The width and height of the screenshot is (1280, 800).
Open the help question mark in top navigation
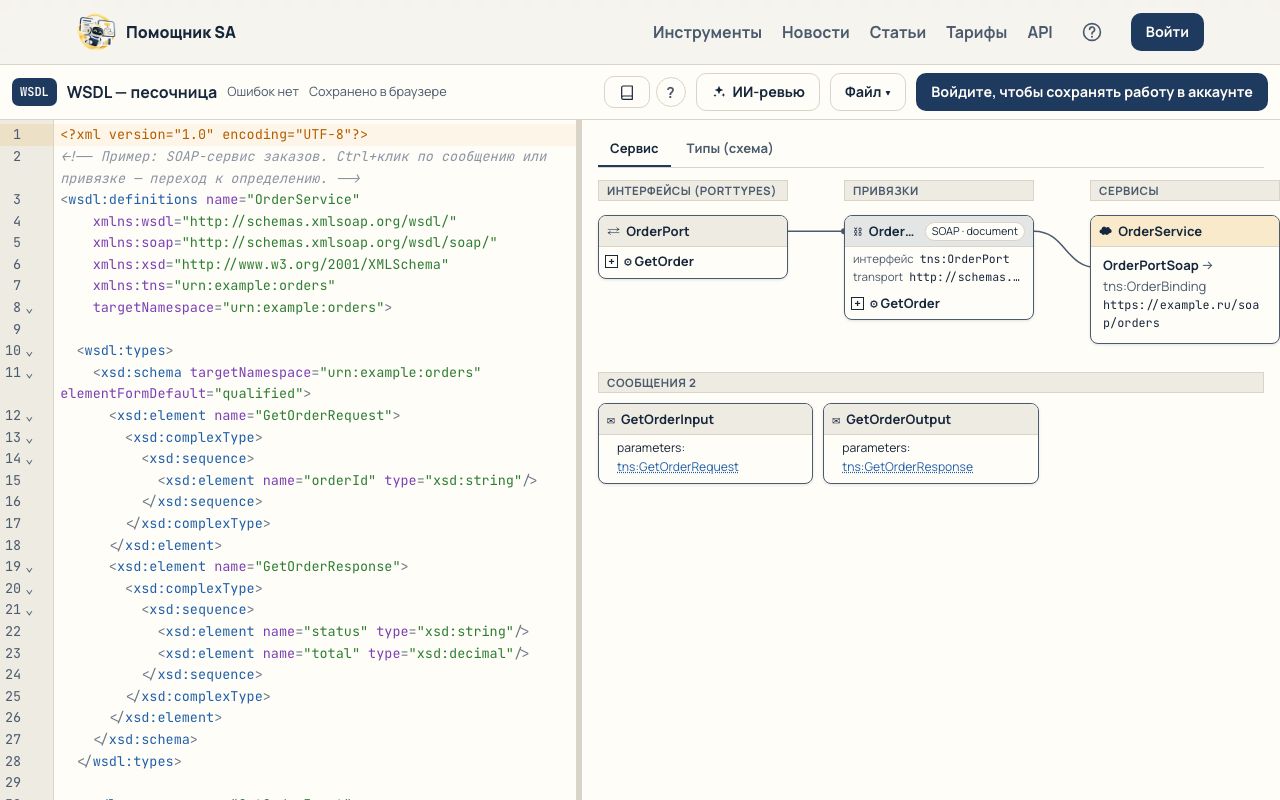(x=1092, y=32)
